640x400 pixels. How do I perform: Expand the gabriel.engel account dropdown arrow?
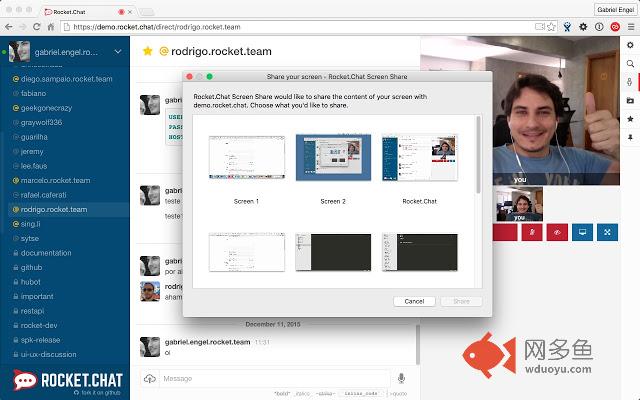[119, 51]
